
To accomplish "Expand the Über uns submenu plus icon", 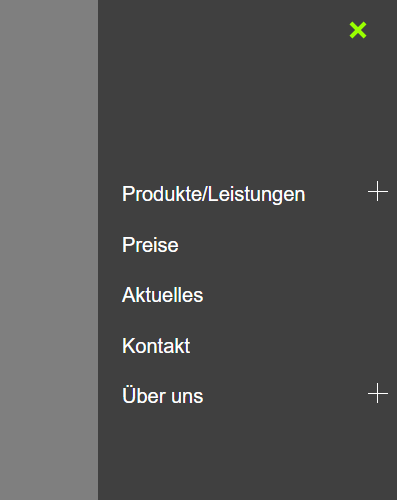I will 378,393.
